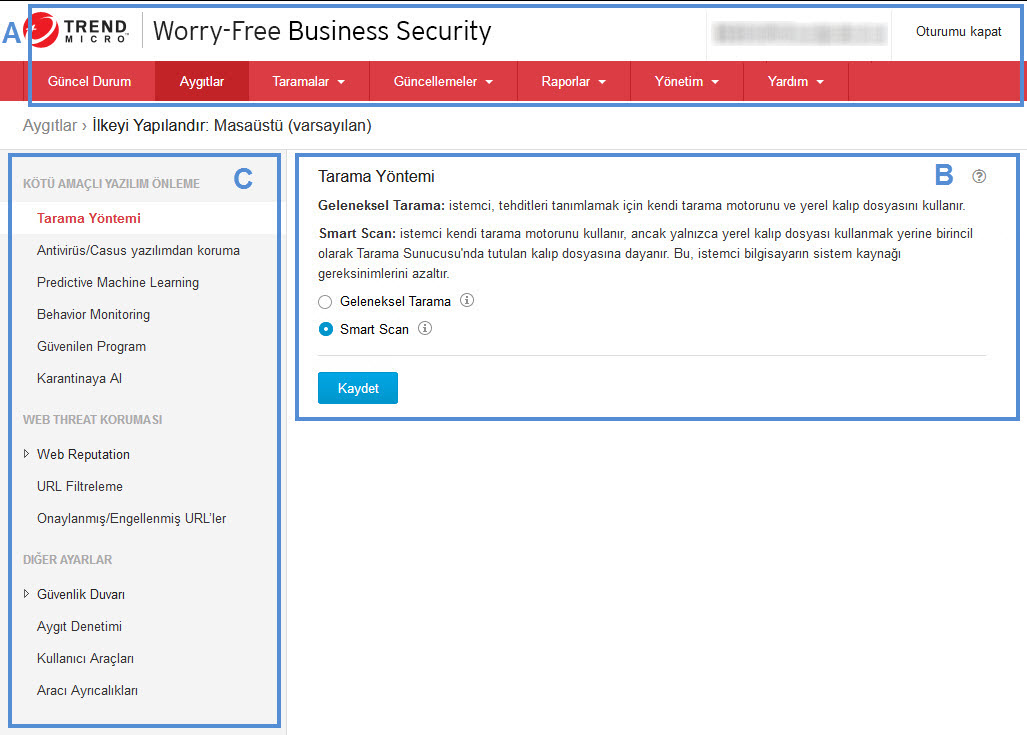
Task: Click info icon next to Geleneksel Tarama
Action: point(467,300)
